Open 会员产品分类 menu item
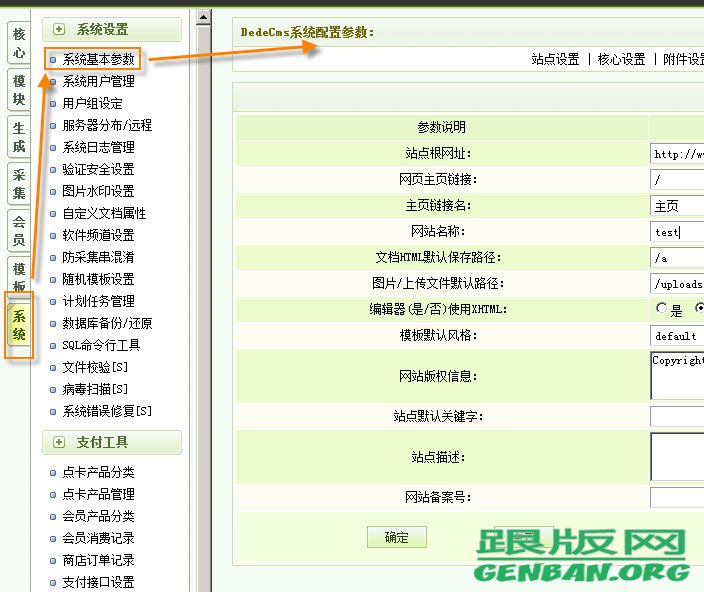Screen dimensions: 704x592 pyautogui.click(x=98, y=516)
